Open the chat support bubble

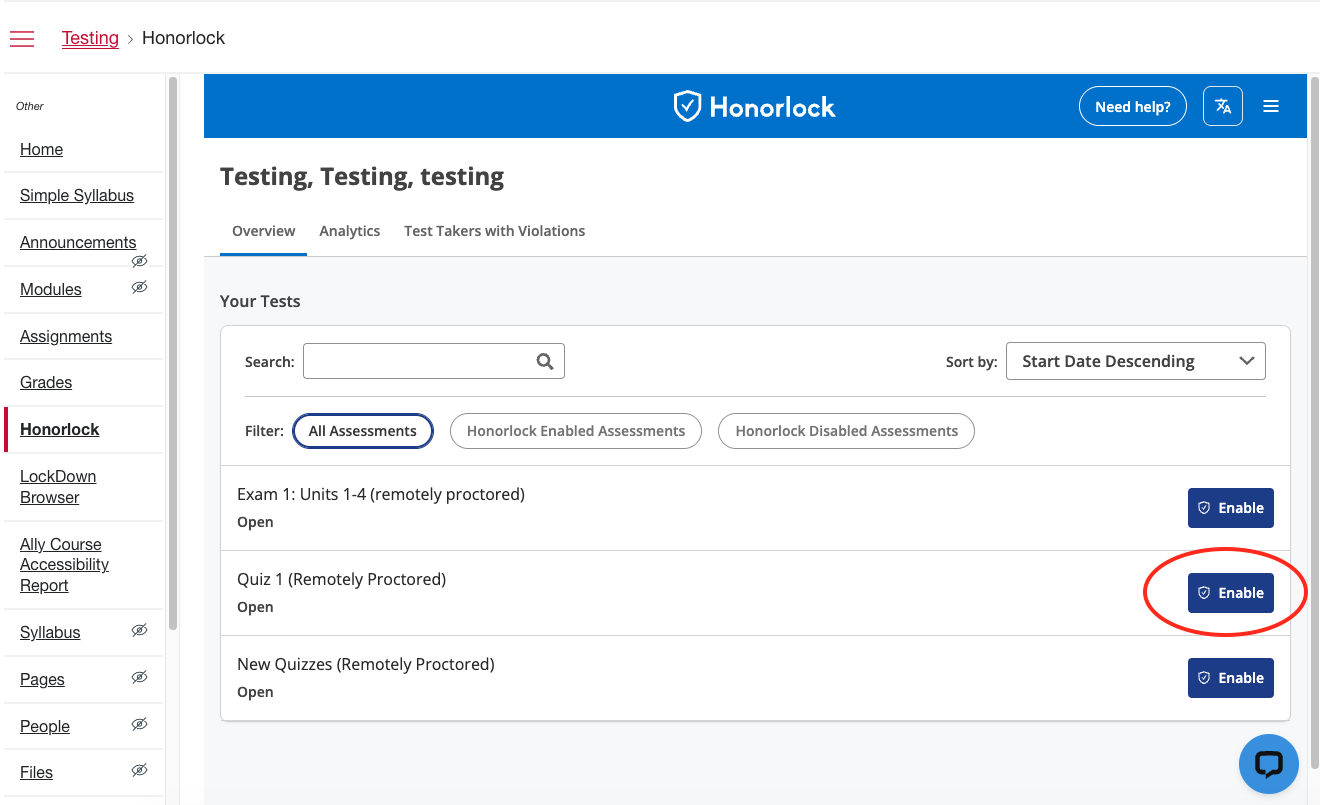(1268, 764)
